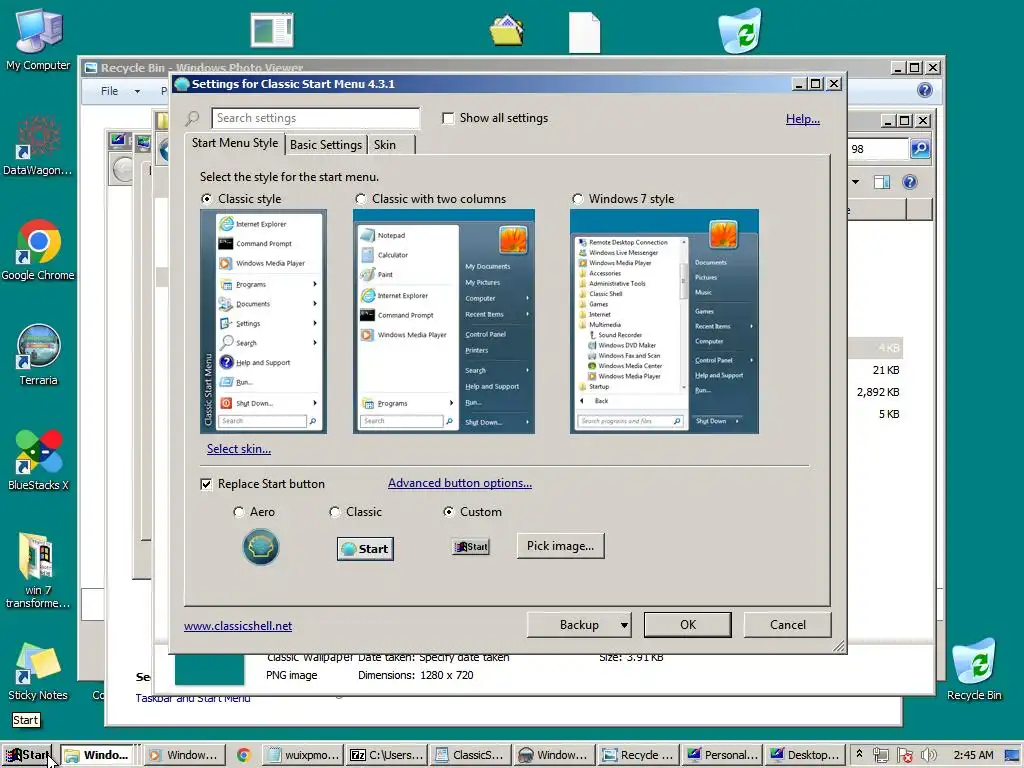The width and height of the screenshot is (1024, 768).
Task: Switch to Skin tab
Action: point(385,145)
